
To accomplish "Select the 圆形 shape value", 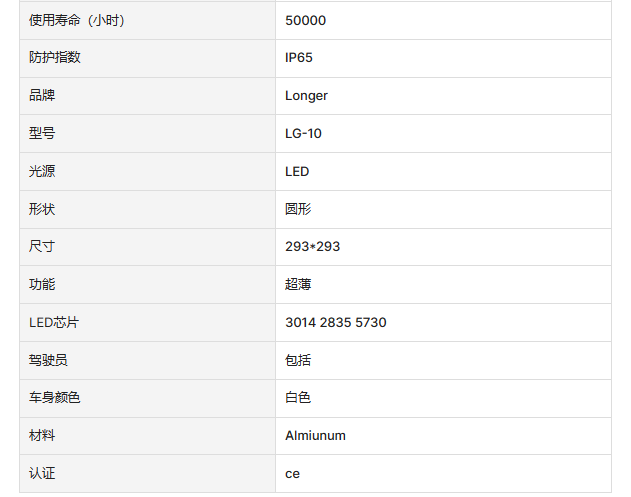I will pos(298,209).
